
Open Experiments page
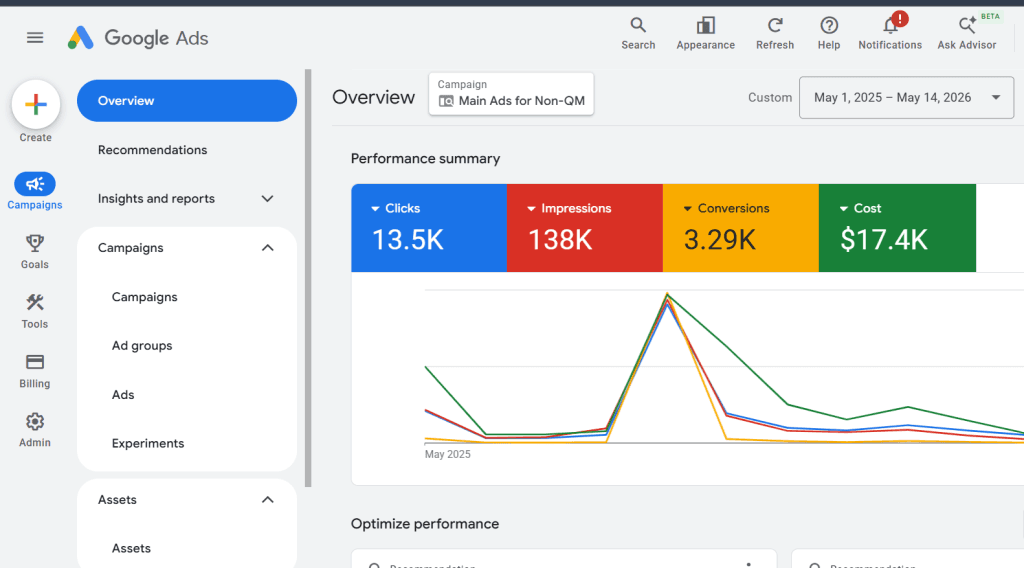(148, 443)
